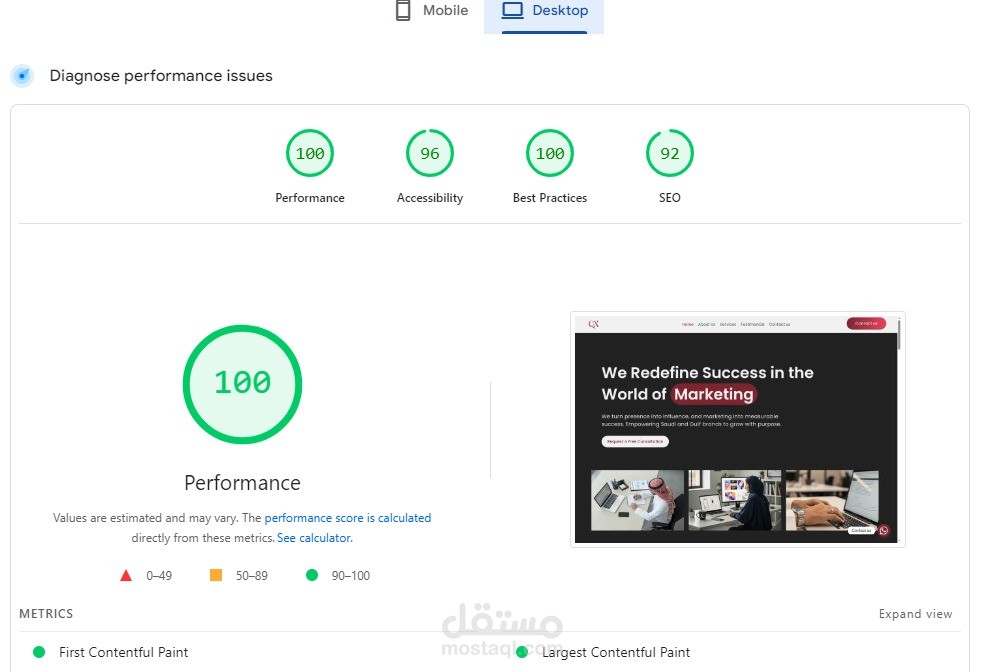Screen dimensions: 1005x672
Task: Click the First Contentful Paint metric text
Action: (x=124, y=652)
